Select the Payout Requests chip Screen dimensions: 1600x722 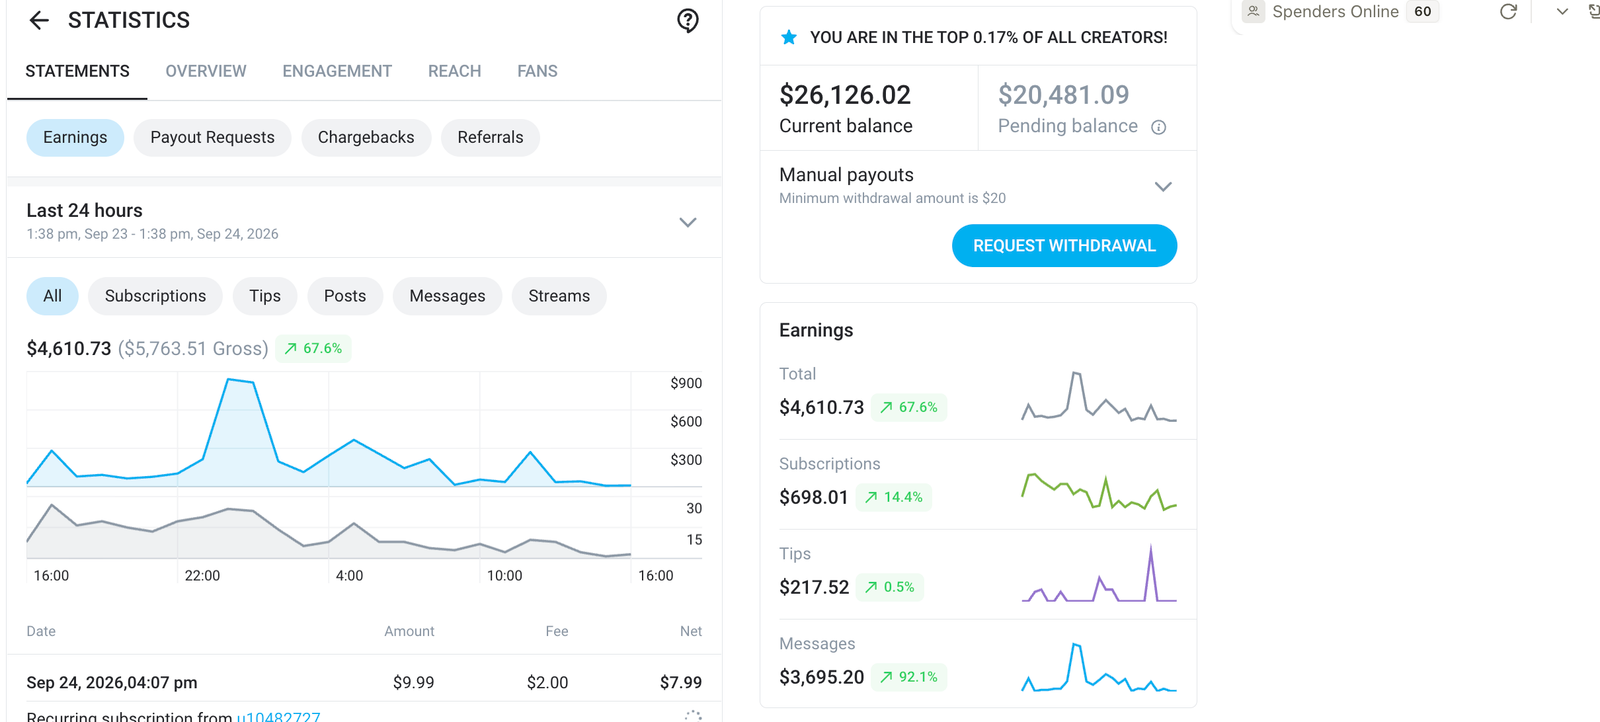tap(212, 137)
